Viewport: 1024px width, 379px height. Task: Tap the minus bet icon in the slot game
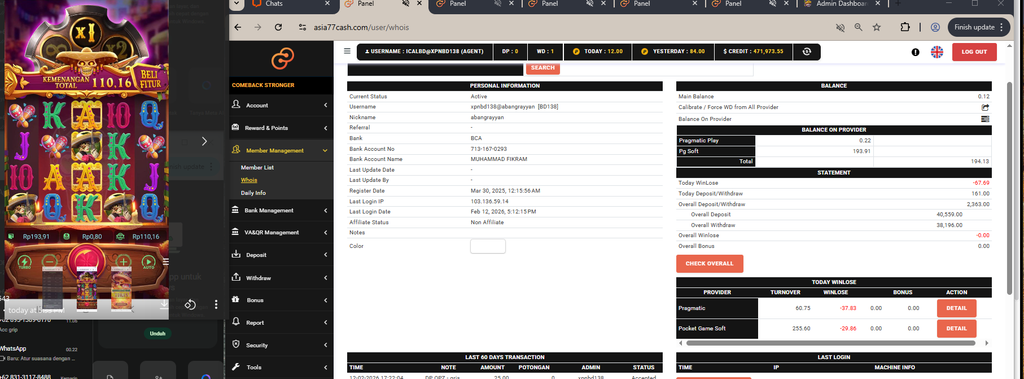click(51, 261)
